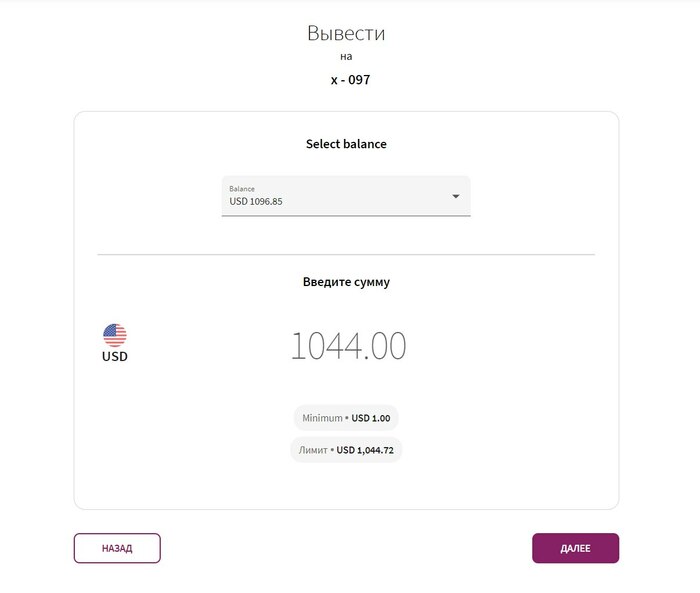Click the Select balance heading

[346, 144]
